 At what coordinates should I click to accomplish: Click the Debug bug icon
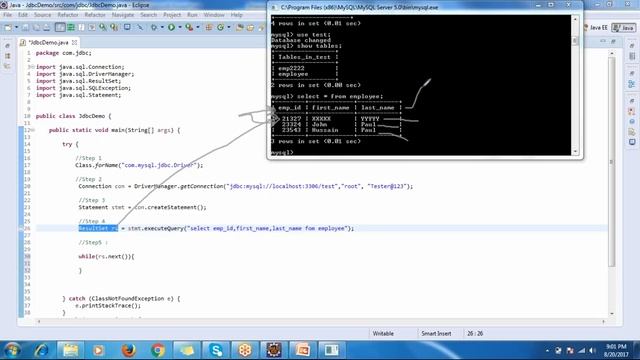pos(154,27)
